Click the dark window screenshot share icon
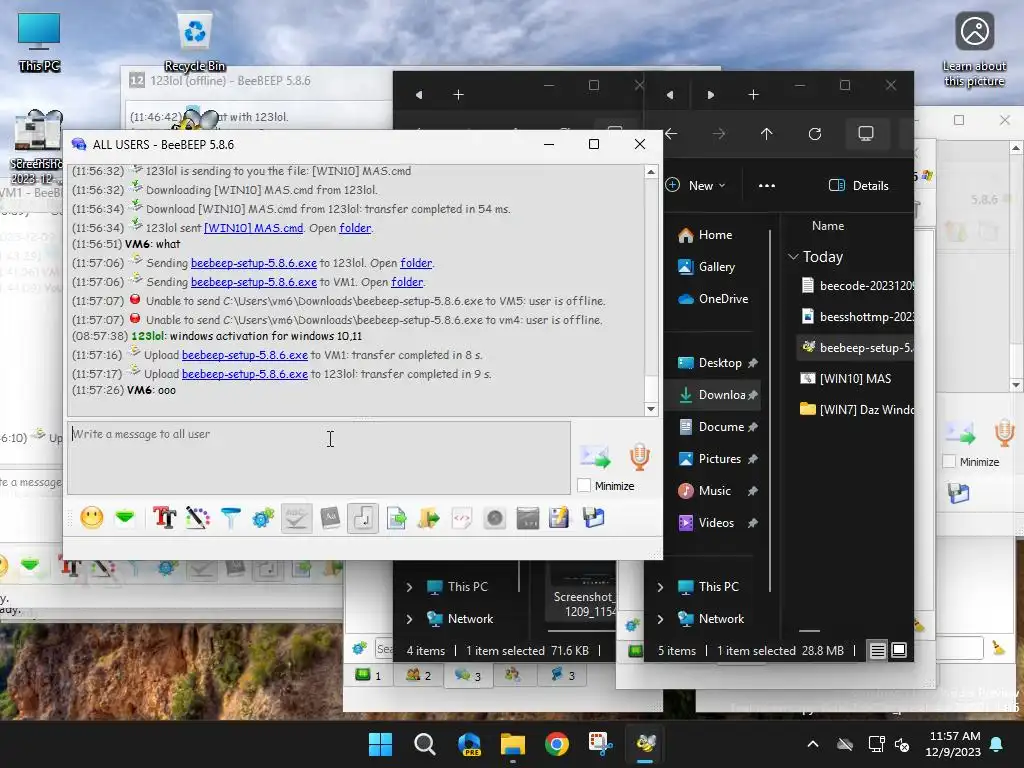Image resolution: width=1024 pixels, height=768 pixels. point(528,518)
